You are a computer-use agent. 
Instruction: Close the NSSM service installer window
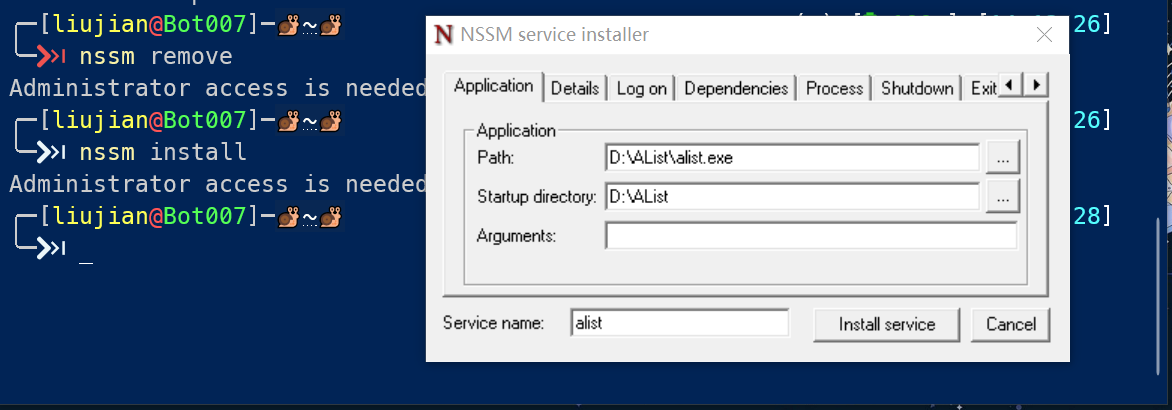pos(1044,35)
